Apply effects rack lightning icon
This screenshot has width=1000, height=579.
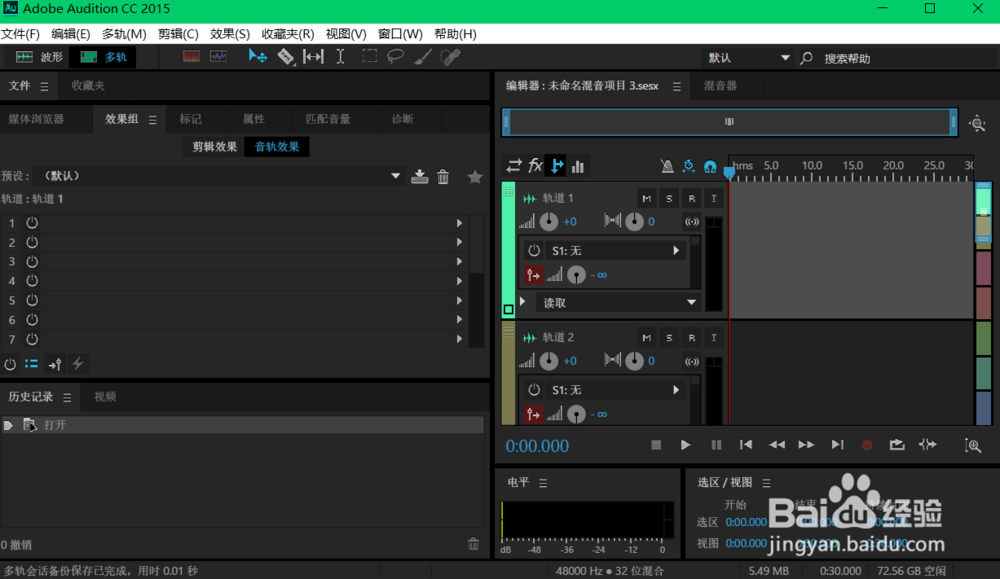point(78,363)
